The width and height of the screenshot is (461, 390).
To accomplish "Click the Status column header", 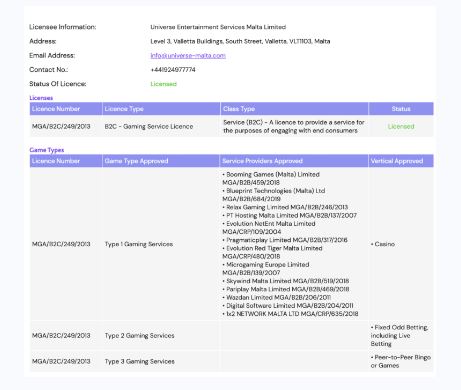I will coord(401,109).
